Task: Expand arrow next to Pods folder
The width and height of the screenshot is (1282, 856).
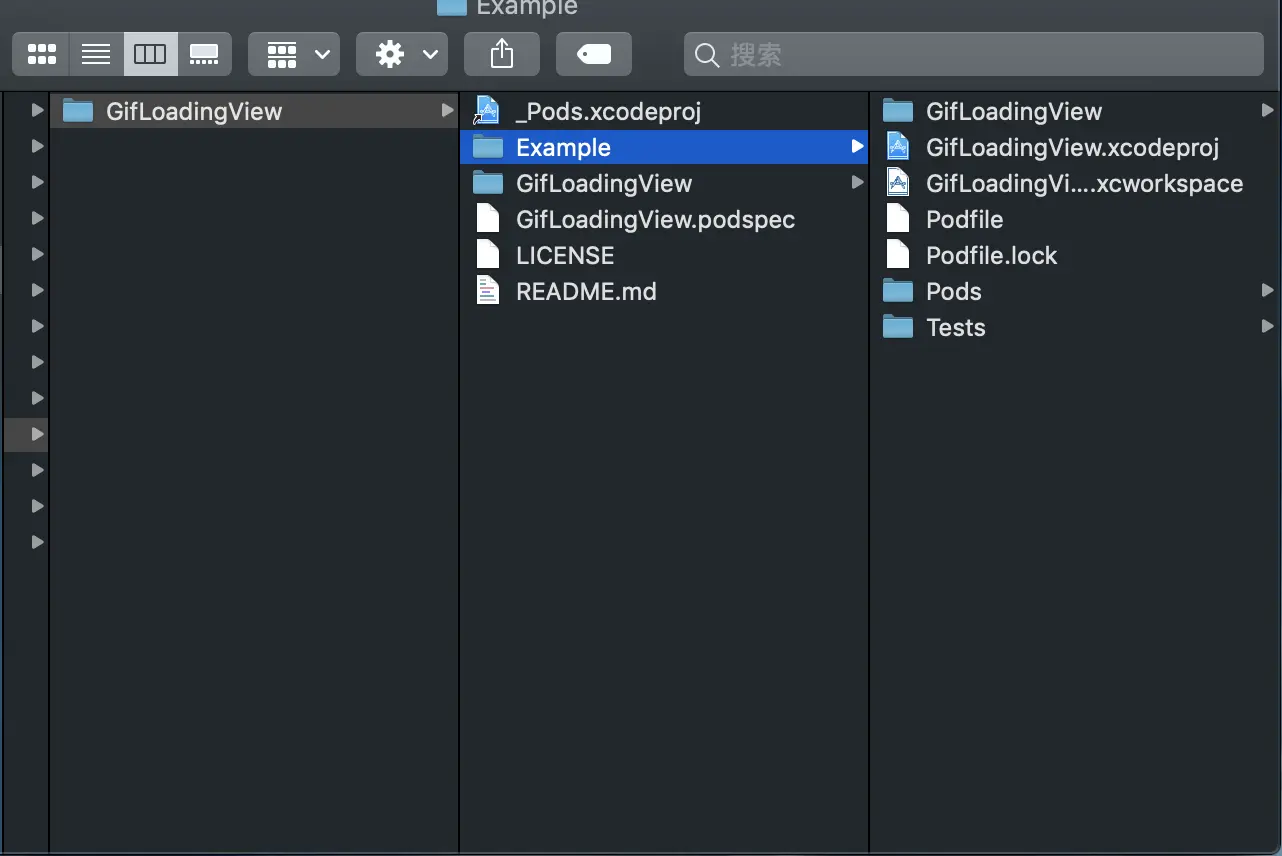Action: pyautogui.click(x=1267, y=291)
